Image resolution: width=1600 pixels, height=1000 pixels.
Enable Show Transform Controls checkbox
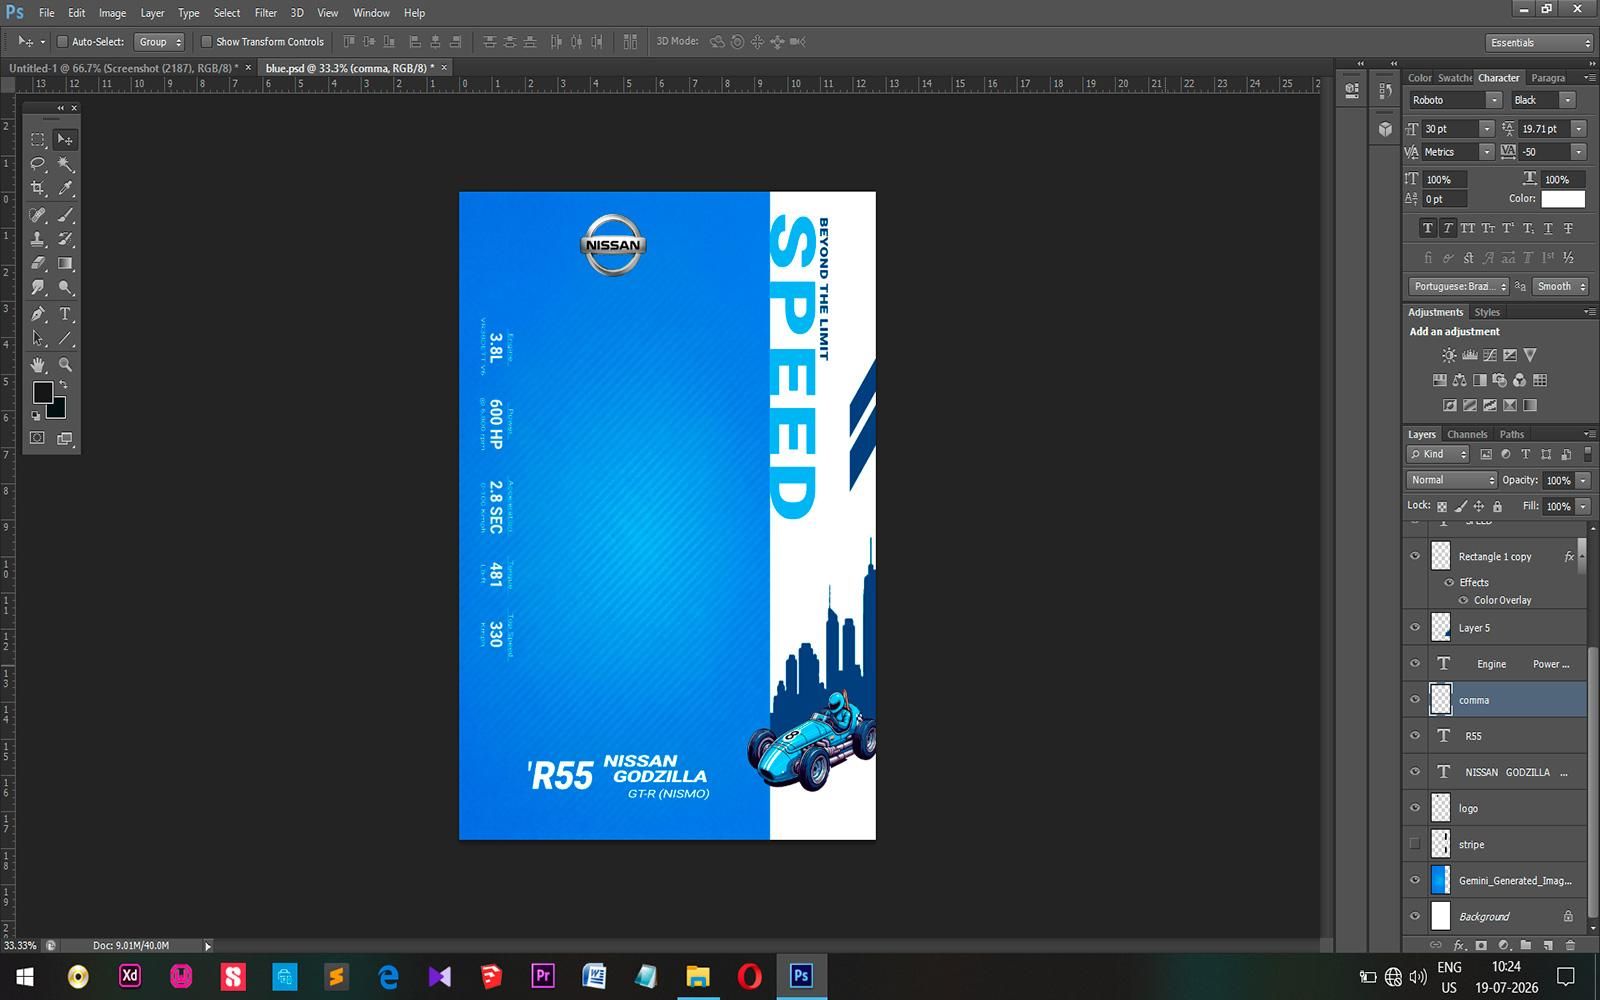(206, 42)
